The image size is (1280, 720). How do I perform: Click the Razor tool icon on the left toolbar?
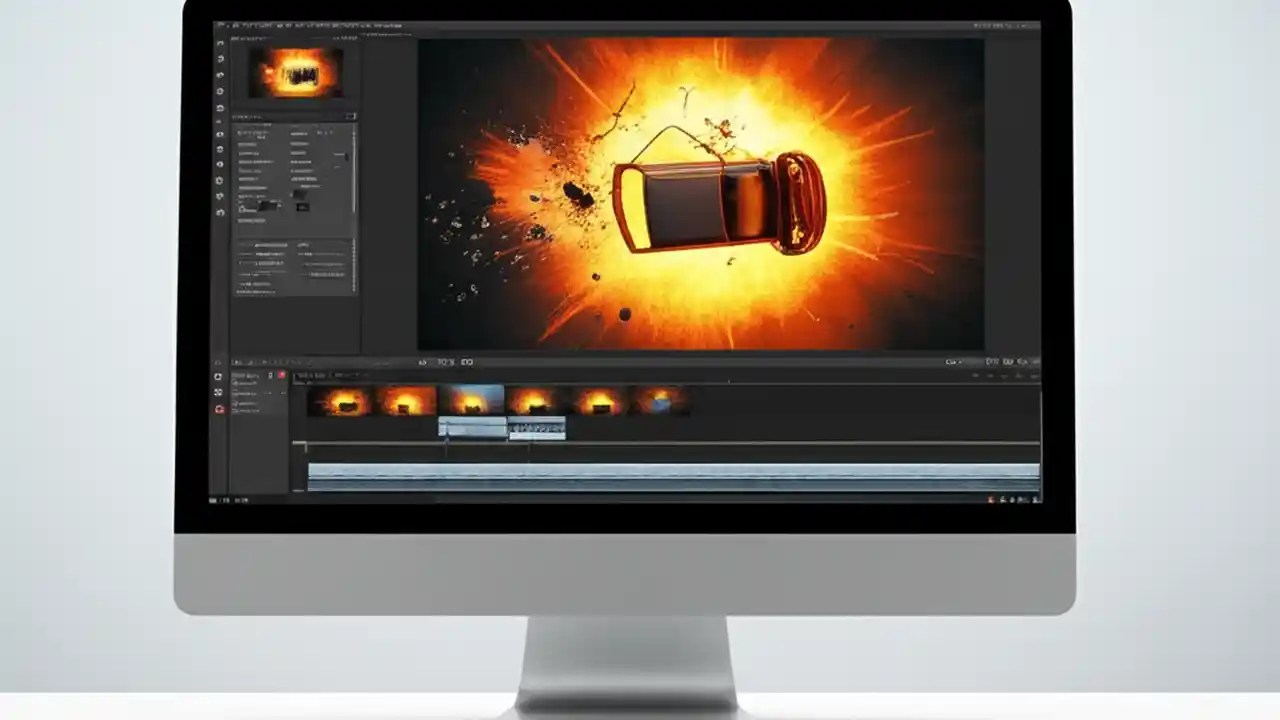click(220, 122)
